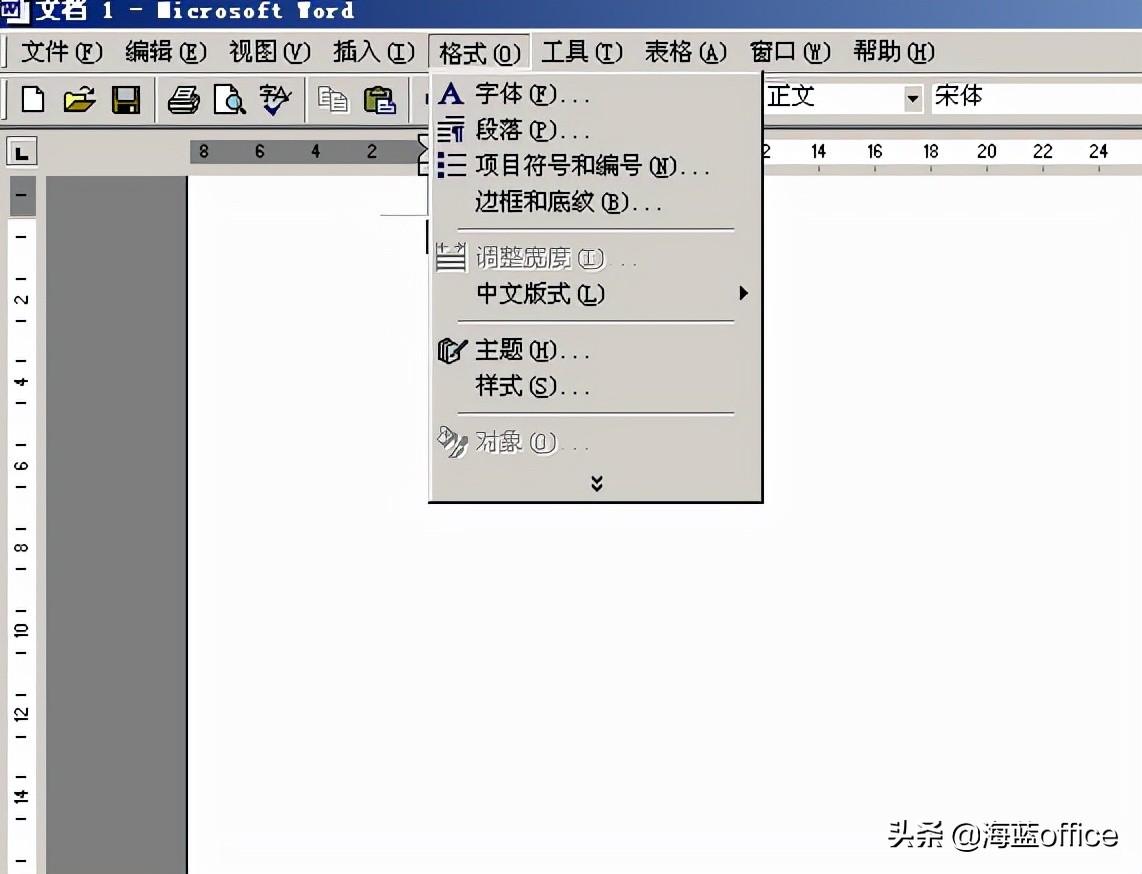
Task: Select 边框和底纹(B)... menu entry
Action: (596, 202)
